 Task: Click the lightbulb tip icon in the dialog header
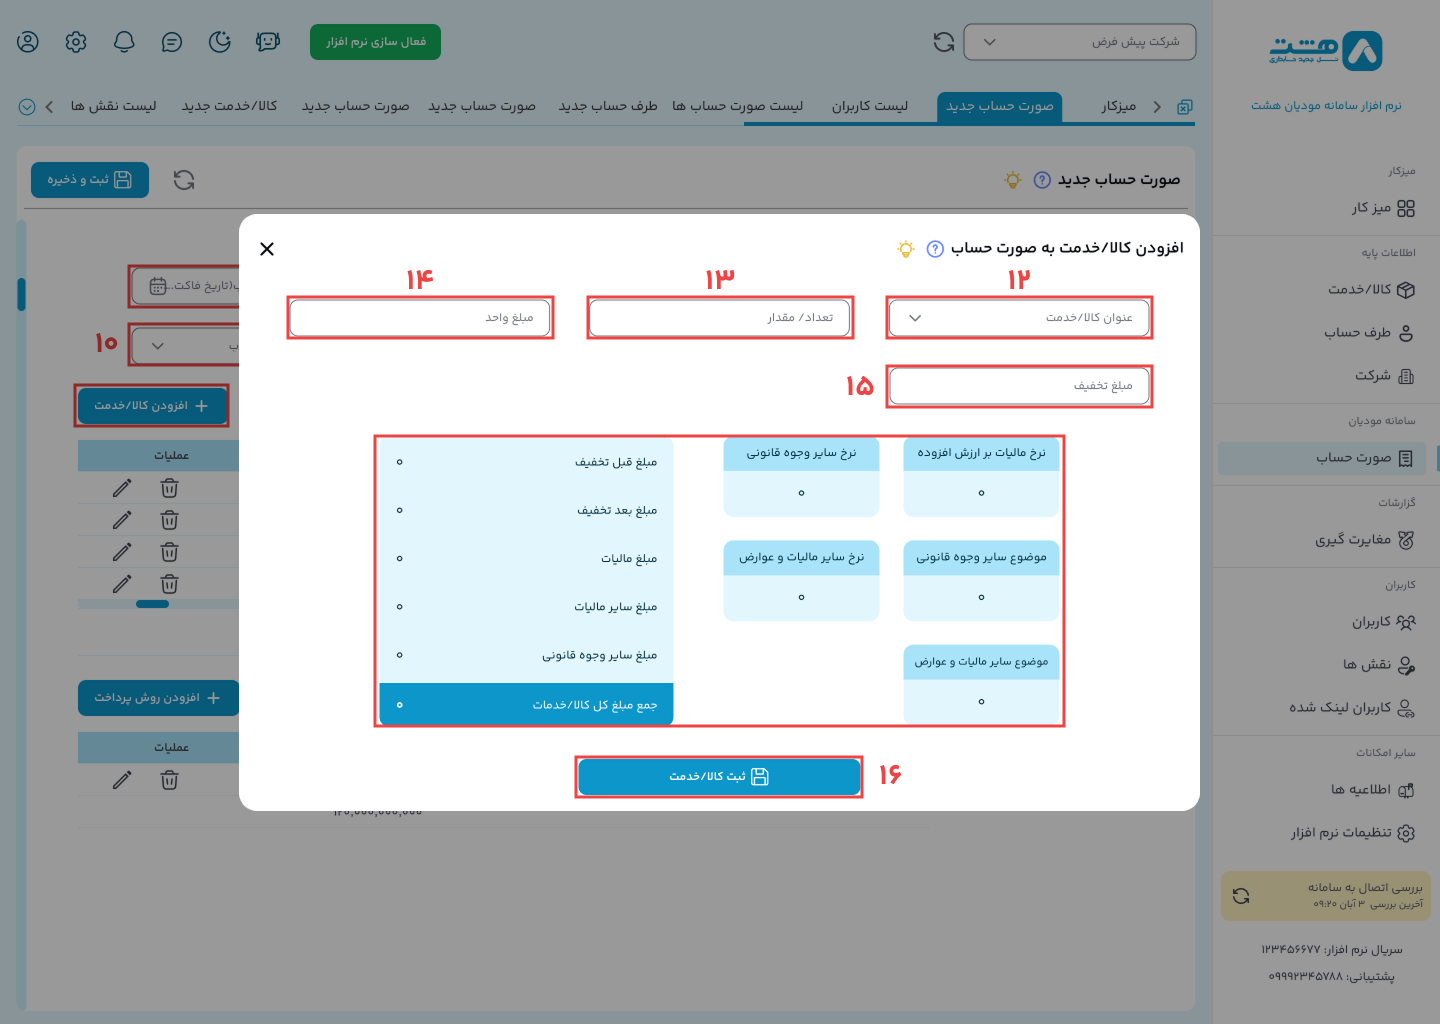(x=905, y=249)
